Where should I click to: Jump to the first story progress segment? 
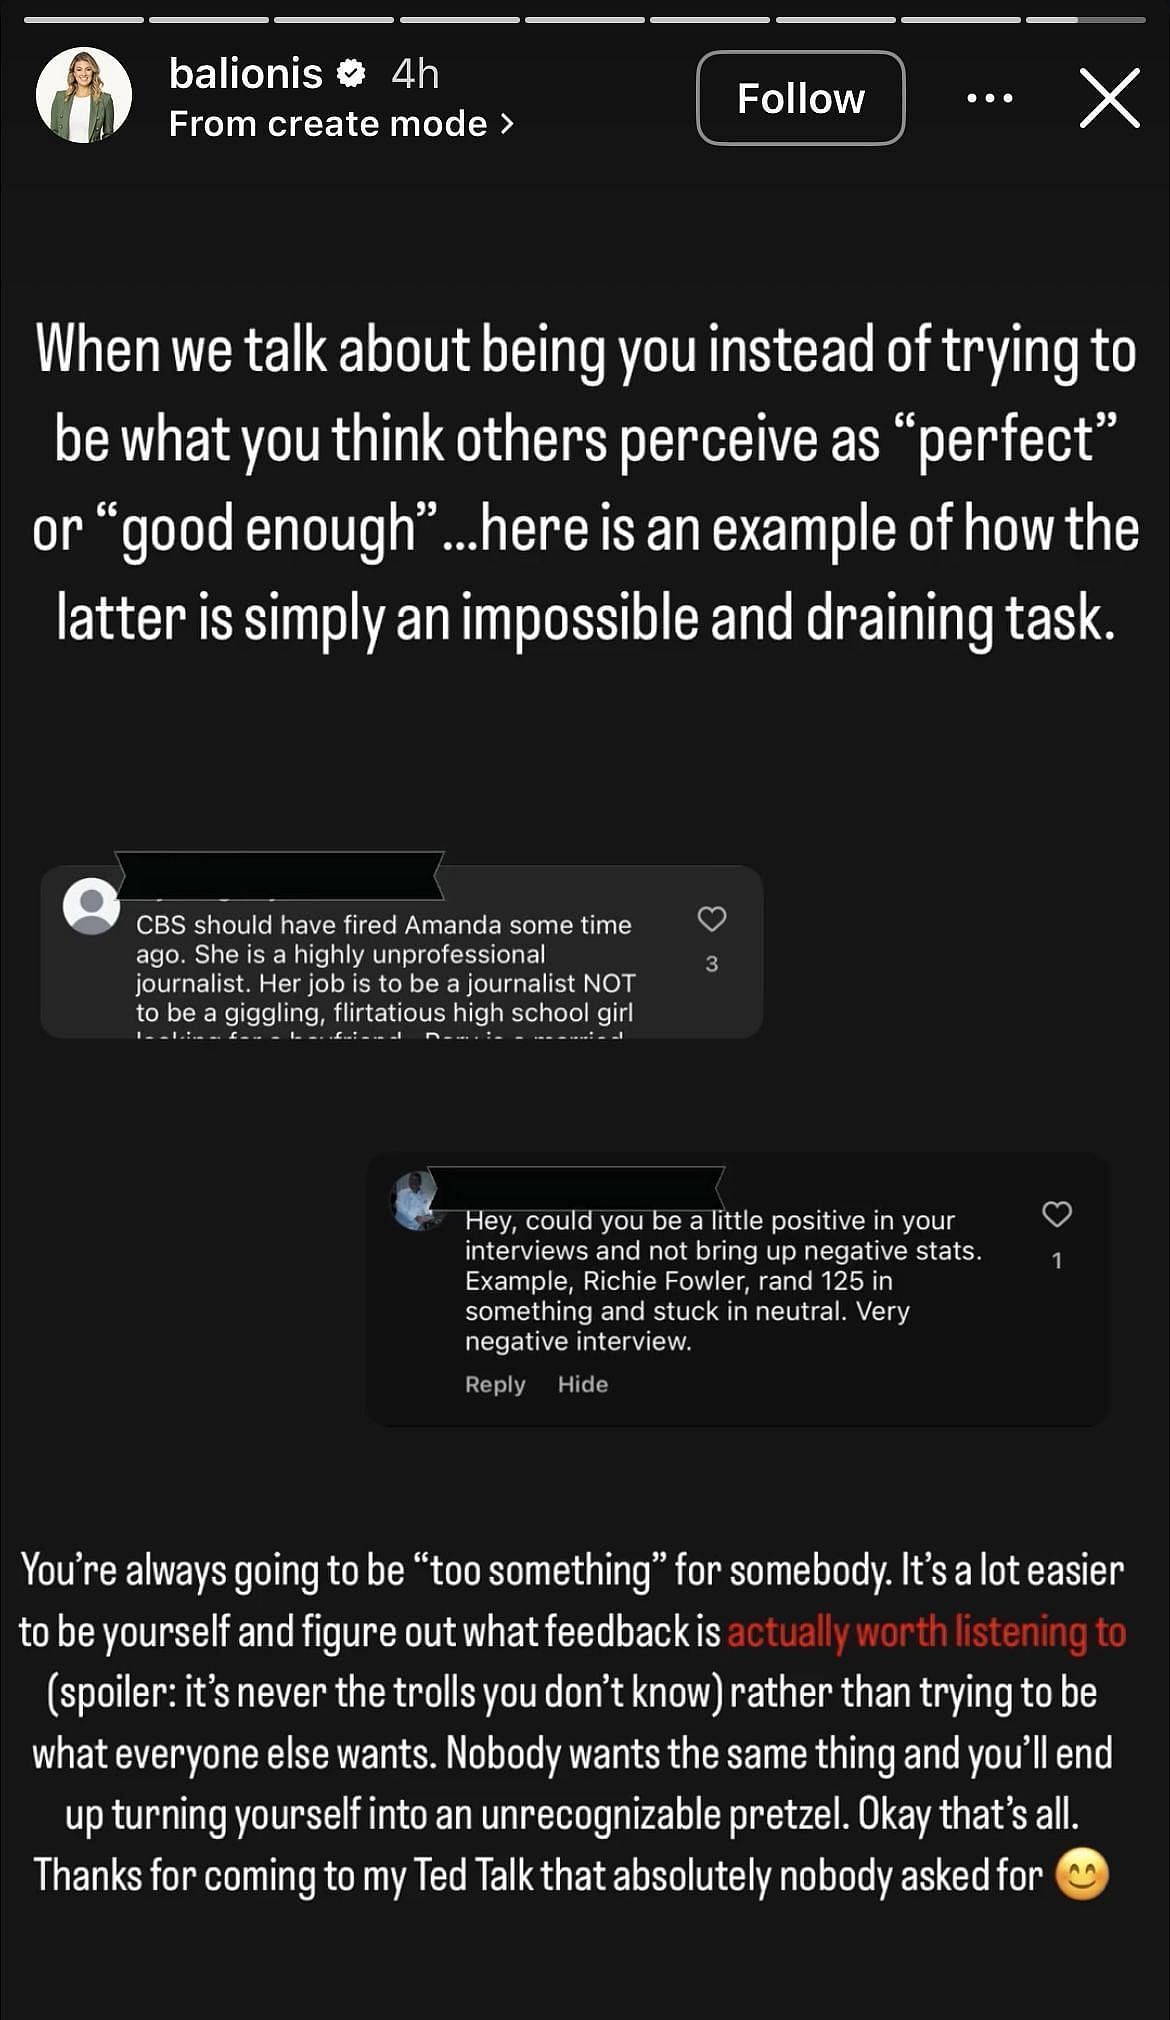coord(84,19)
